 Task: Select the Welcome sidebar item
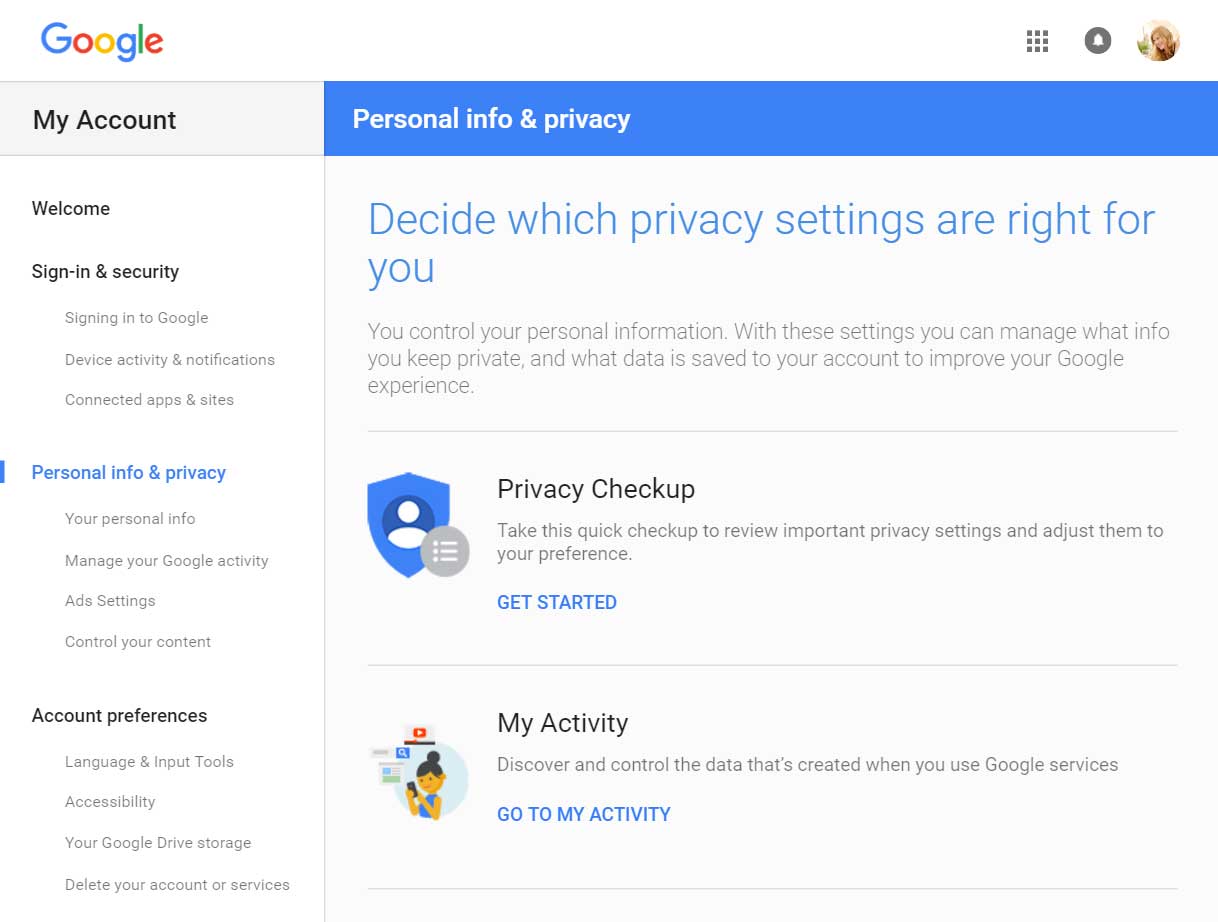click(70, 209)
